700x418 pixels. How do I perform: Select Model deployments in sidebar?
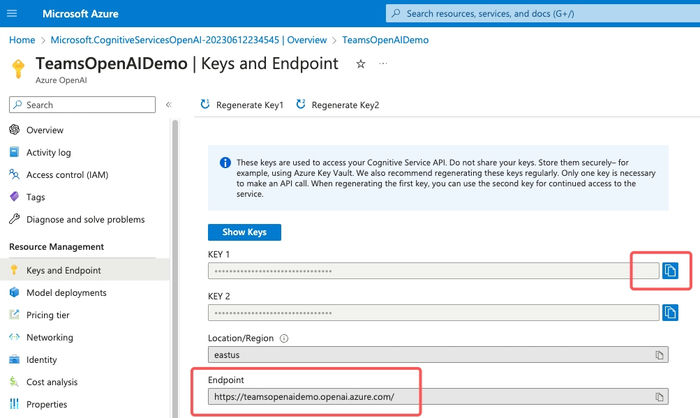pyautogui.click(x=66, y=293)
